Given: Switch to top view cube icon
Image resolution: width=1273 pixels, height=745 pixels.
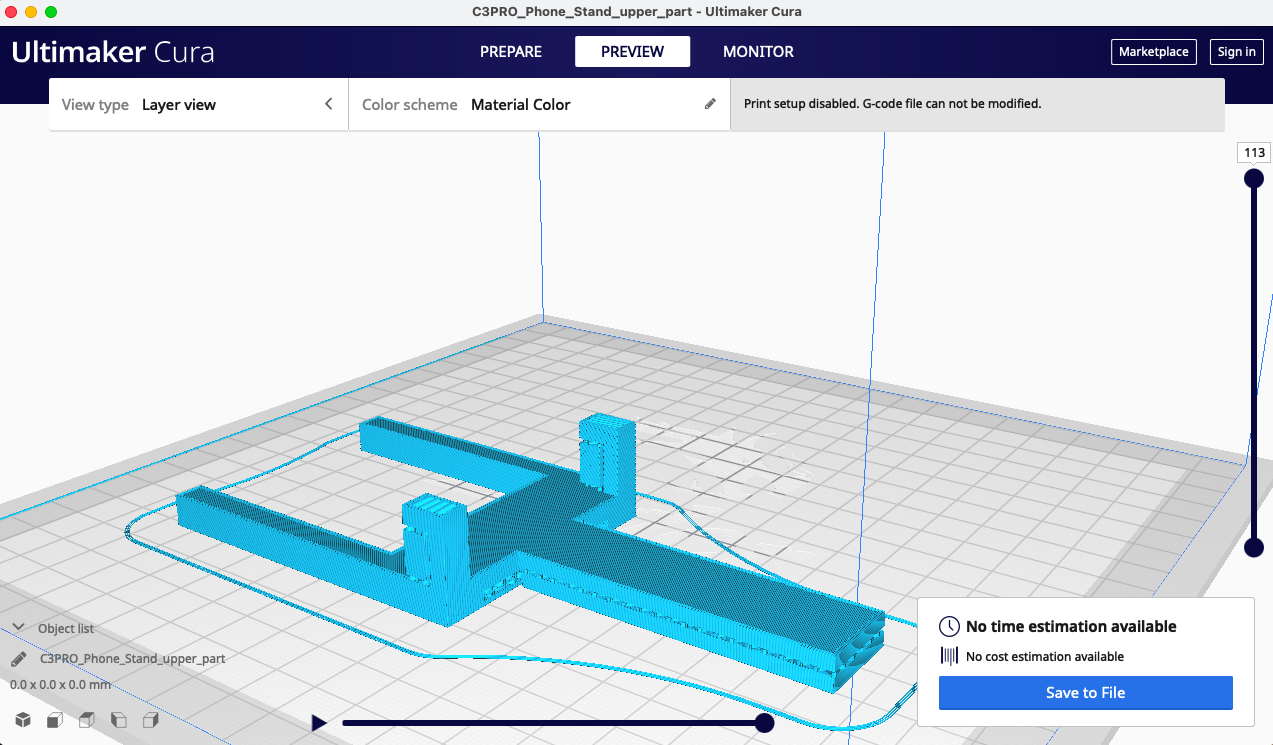Looking at the screenshot, I should pyautogui.click(x=87, y=720).
